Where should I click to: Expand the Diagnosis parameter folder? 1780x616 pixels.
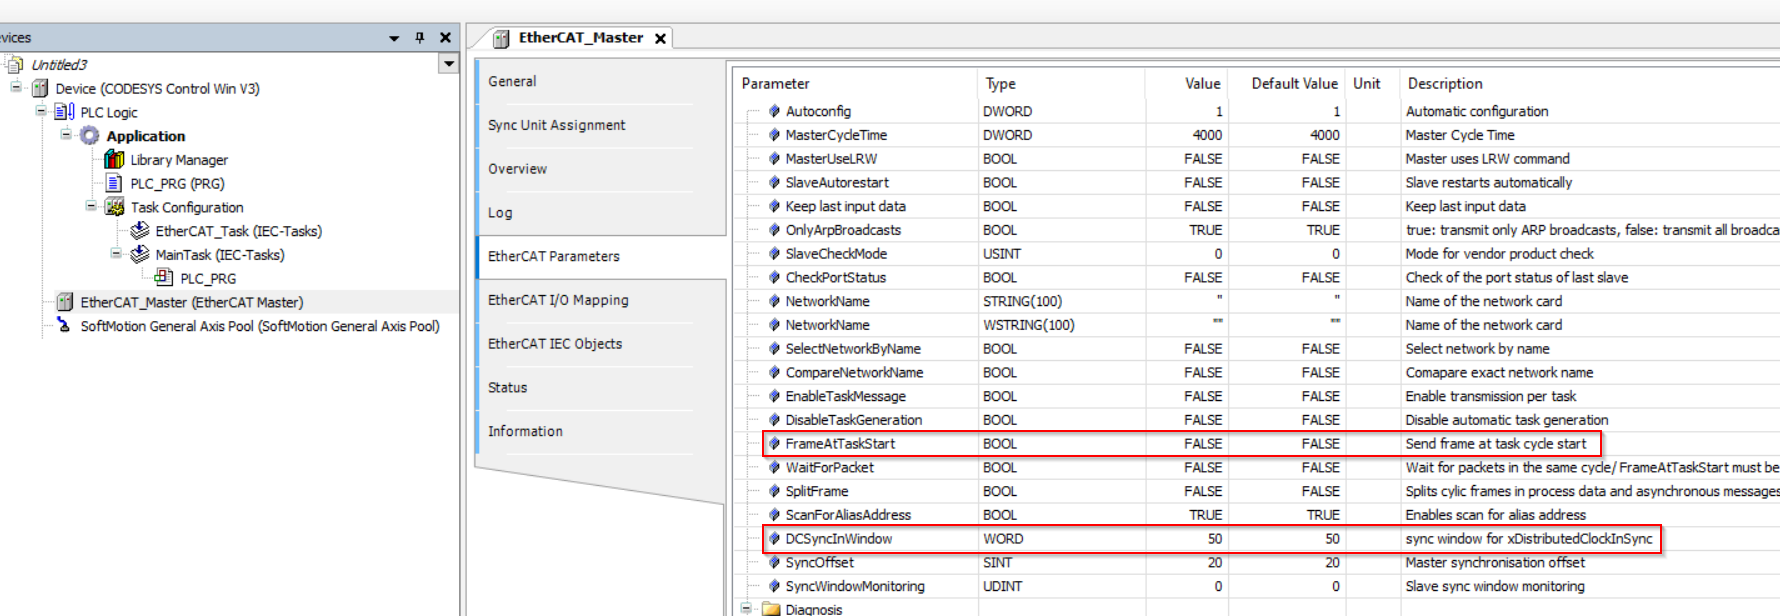tap(747, 608)
